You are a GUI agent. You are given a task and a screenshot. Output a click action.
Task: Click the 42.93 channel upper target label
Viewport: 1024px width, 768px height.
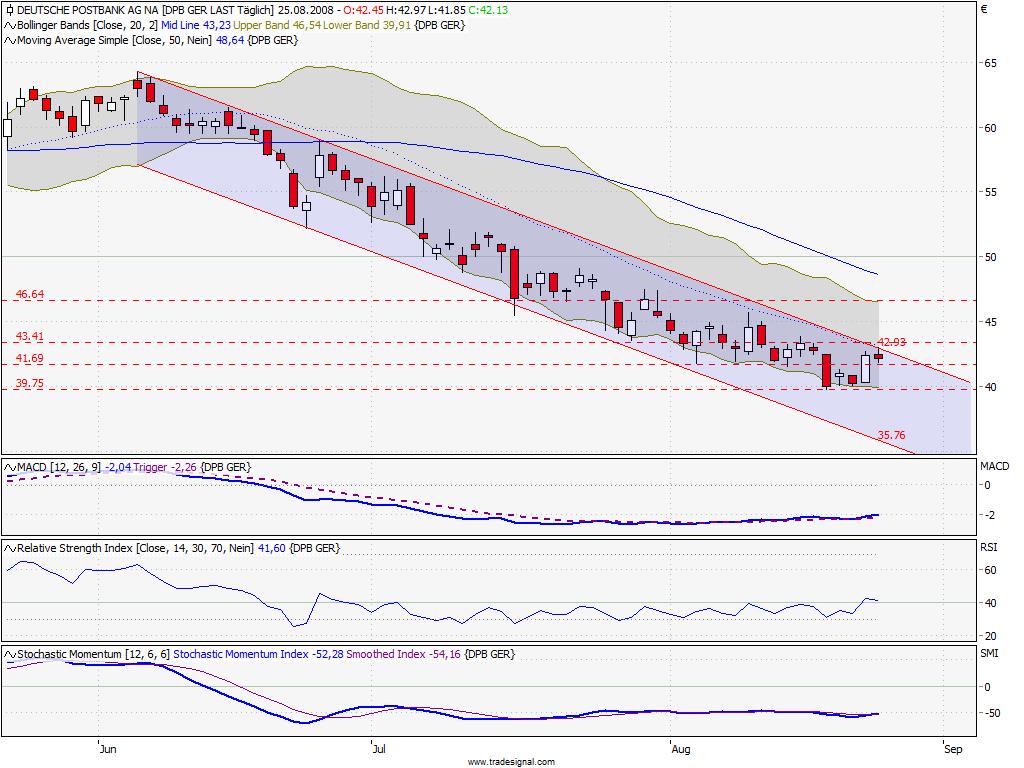click(x=891, y=342)
